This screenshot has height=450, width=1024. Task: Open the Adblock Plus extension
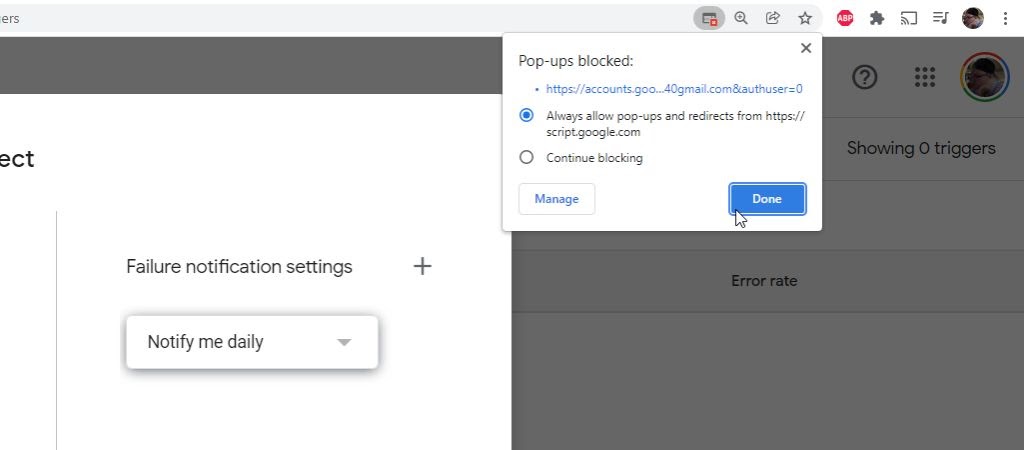[845, 18]
